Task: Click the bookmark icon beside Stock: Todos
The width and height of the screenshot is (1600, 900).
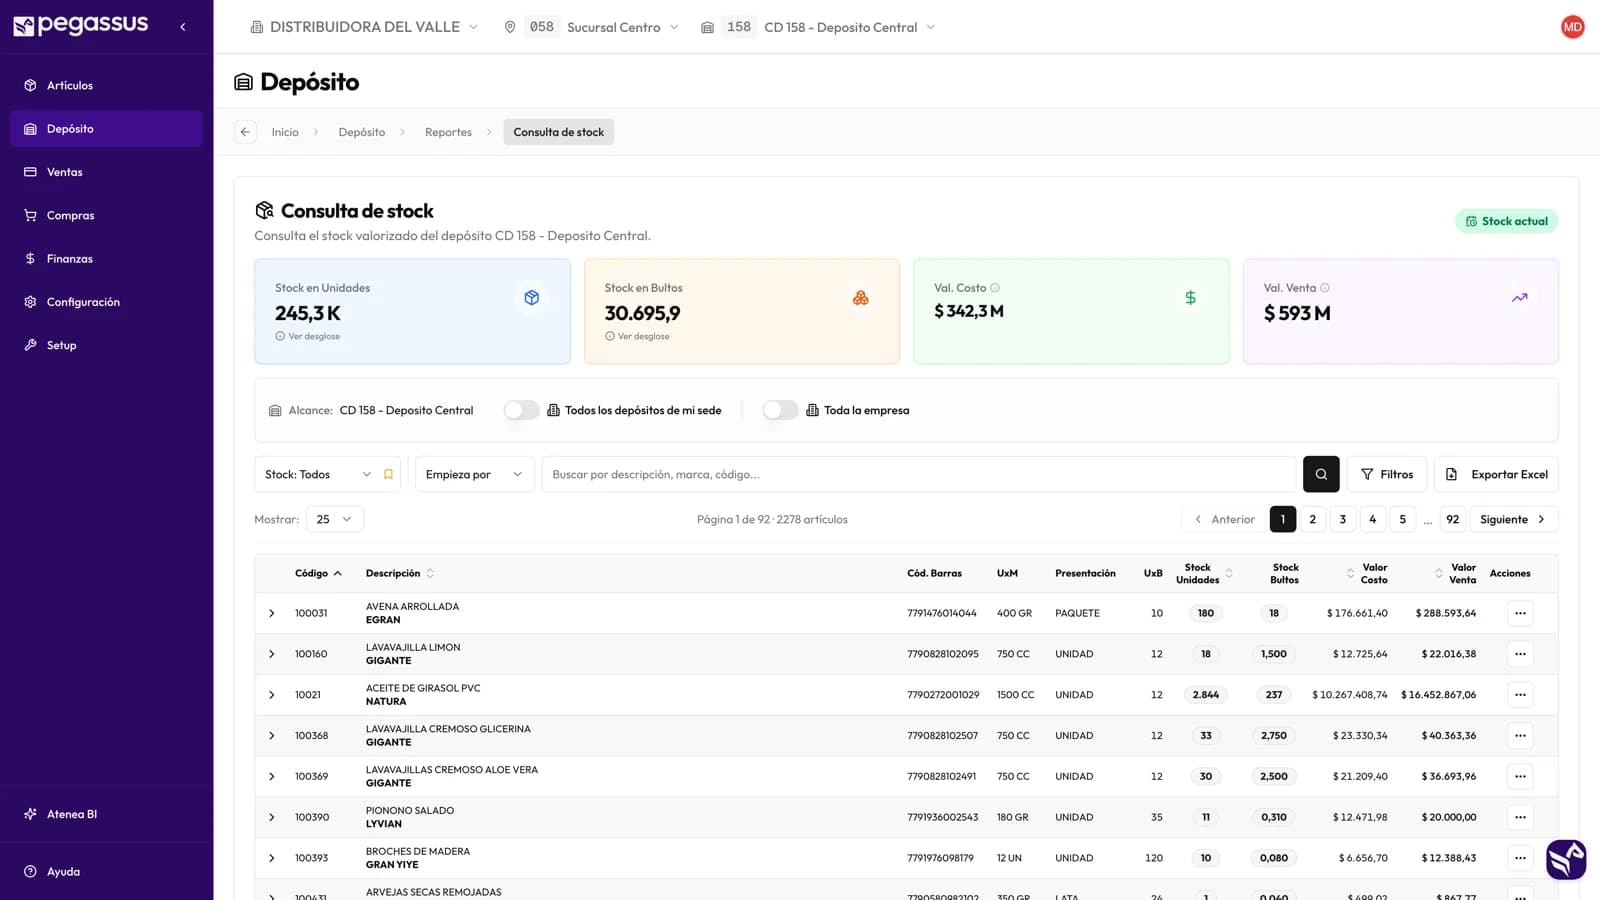Action: click(388, 474)
